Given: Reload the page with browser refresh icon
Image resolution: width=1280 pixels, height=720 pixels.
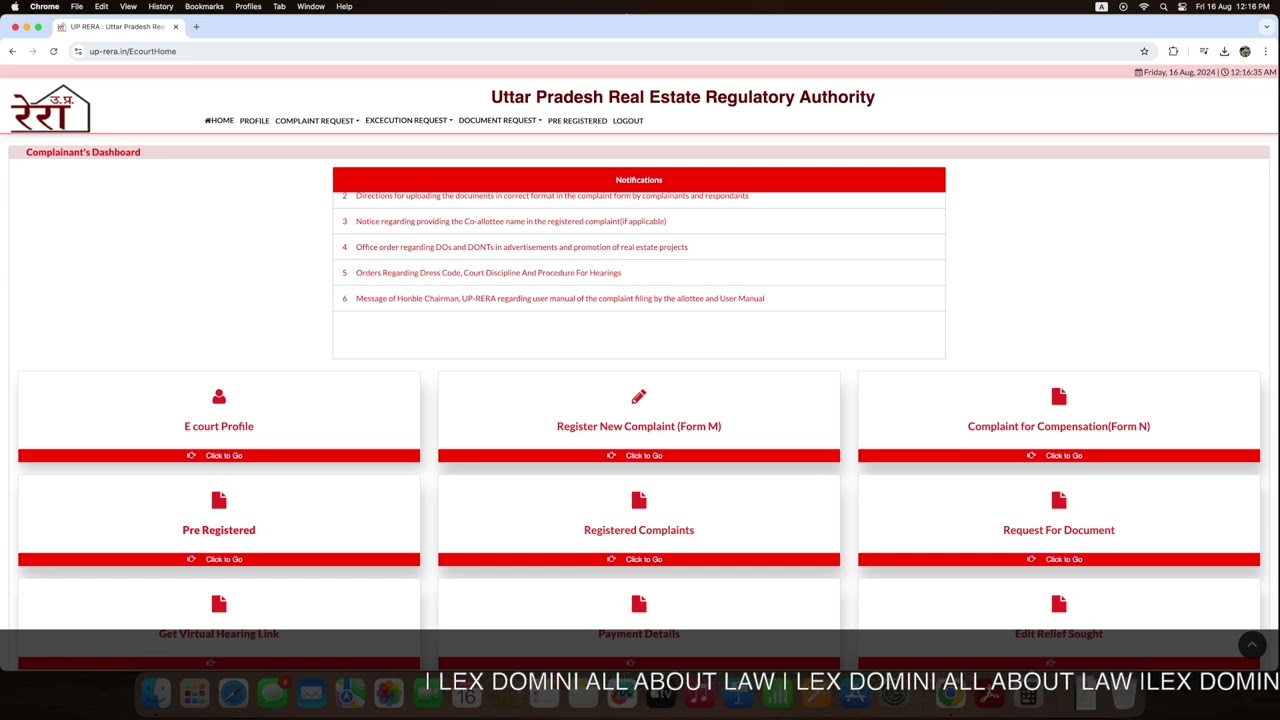Looking at the screenshot, I should (54, 51).
